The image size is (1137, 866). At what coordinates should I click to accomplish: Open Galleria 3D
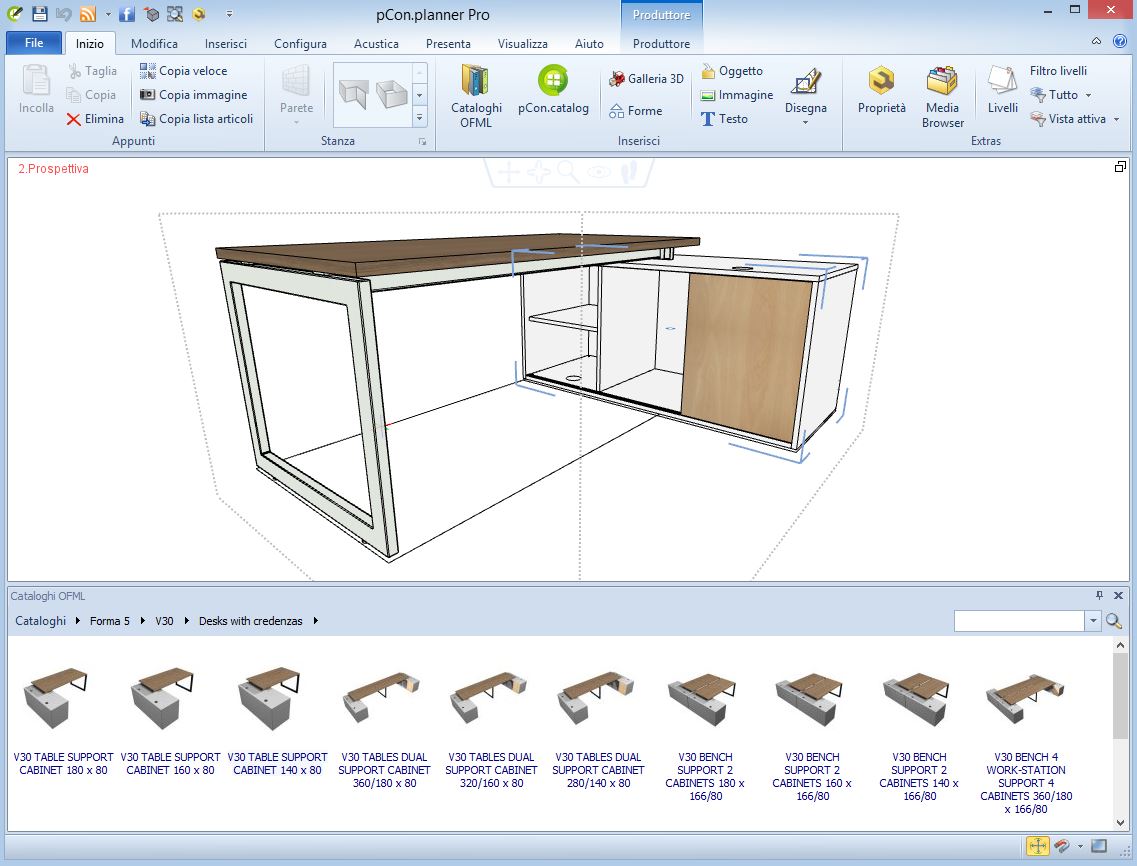tap(646, 79)
